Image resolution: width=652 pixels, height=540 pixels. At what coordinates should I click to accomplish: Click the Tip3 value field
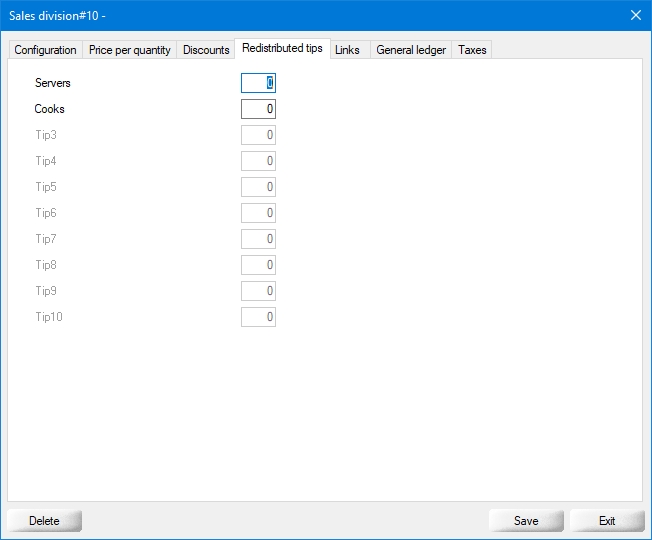click(258, 135)
